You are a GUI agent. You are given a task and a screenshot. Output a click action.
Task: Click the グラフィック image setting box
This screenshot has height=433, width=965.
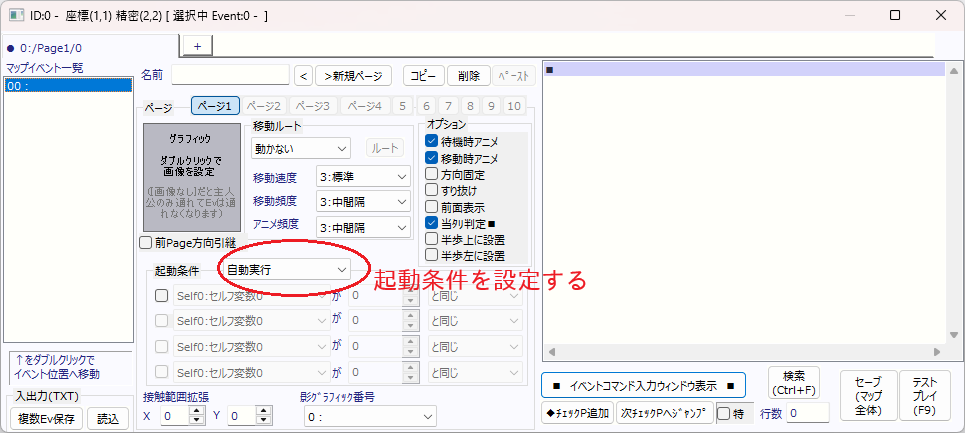tap(191, 177)
